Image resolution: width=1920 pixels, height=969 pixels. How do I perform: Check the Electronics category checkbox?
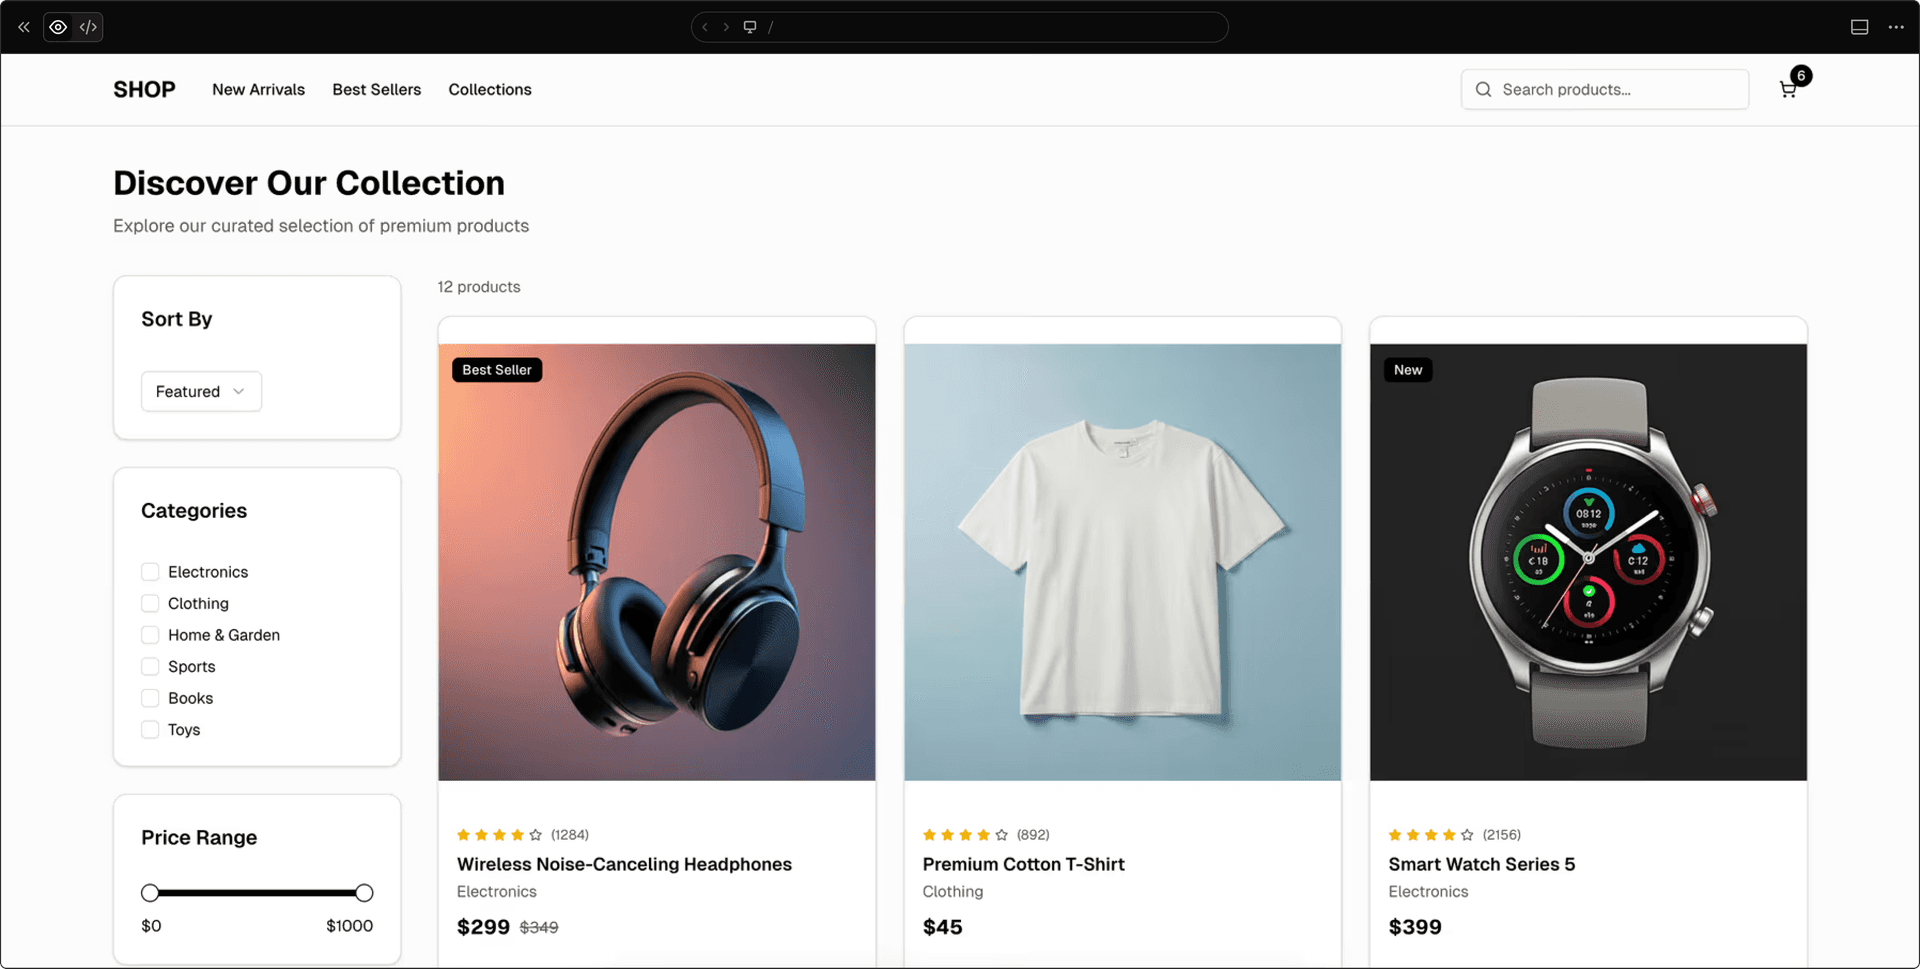(150, 572)
